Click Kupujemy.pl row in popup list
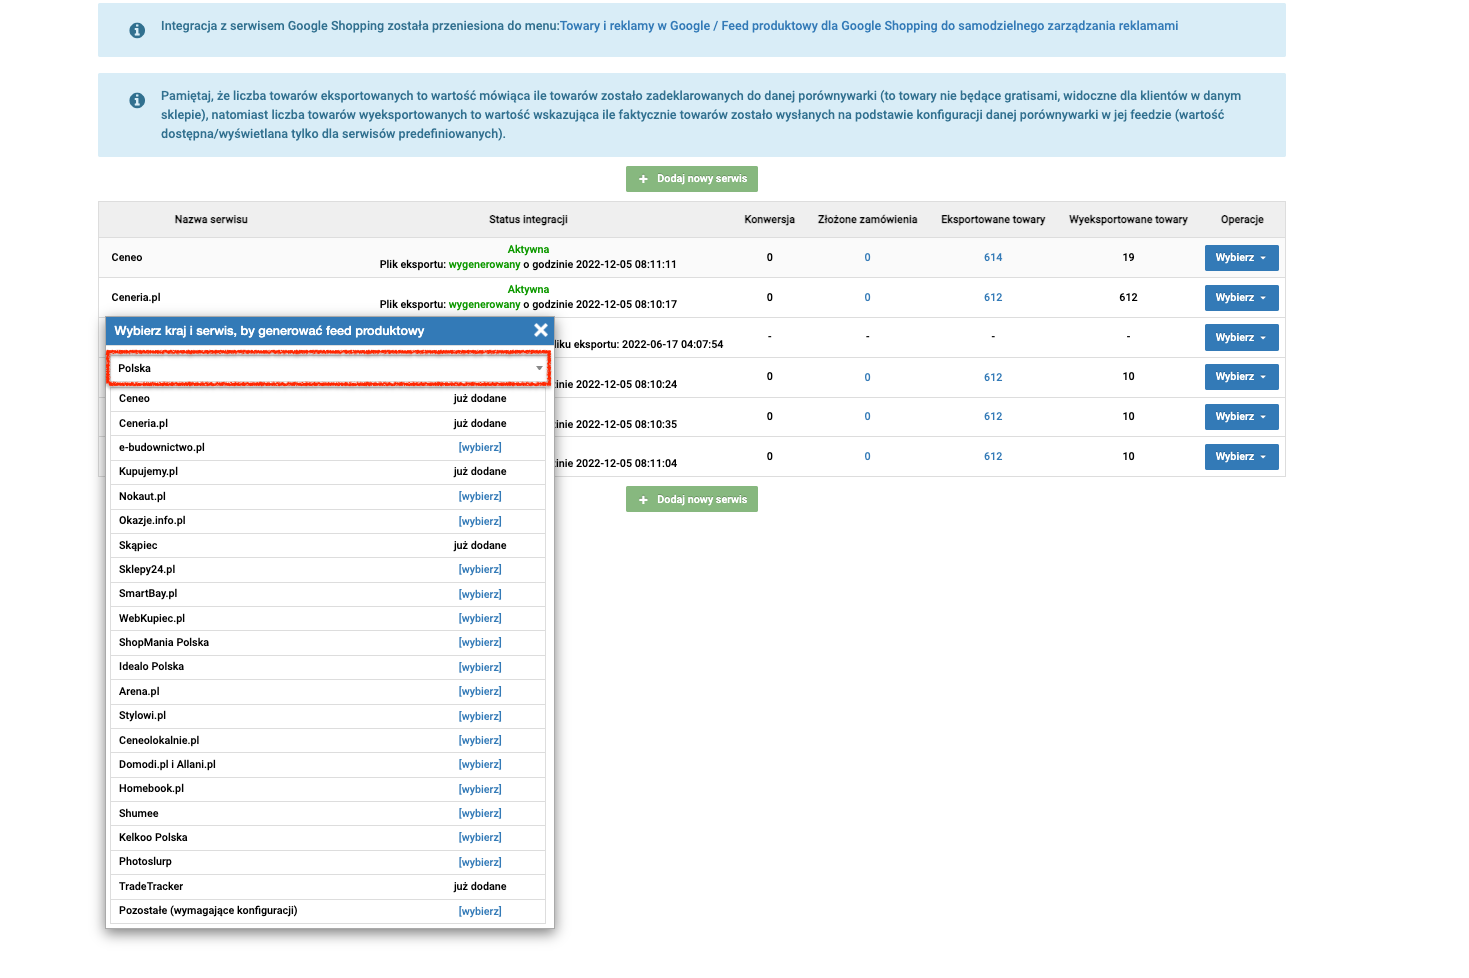1469x978 pixels. pos(328,471)
